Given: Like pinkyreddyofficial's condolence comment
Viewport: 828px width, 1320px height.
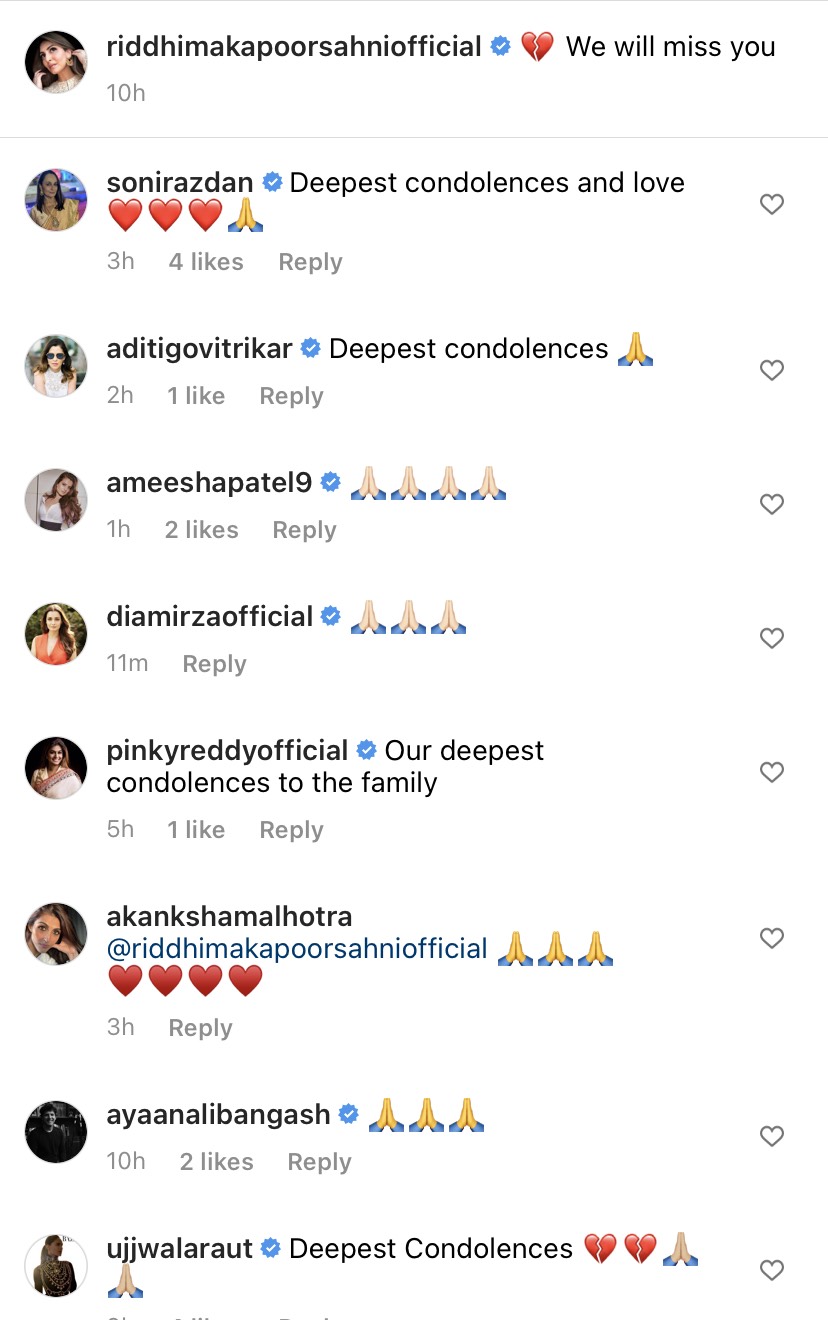Looking at the screenshot, I should pyautogui.click(x=771, y=773).
